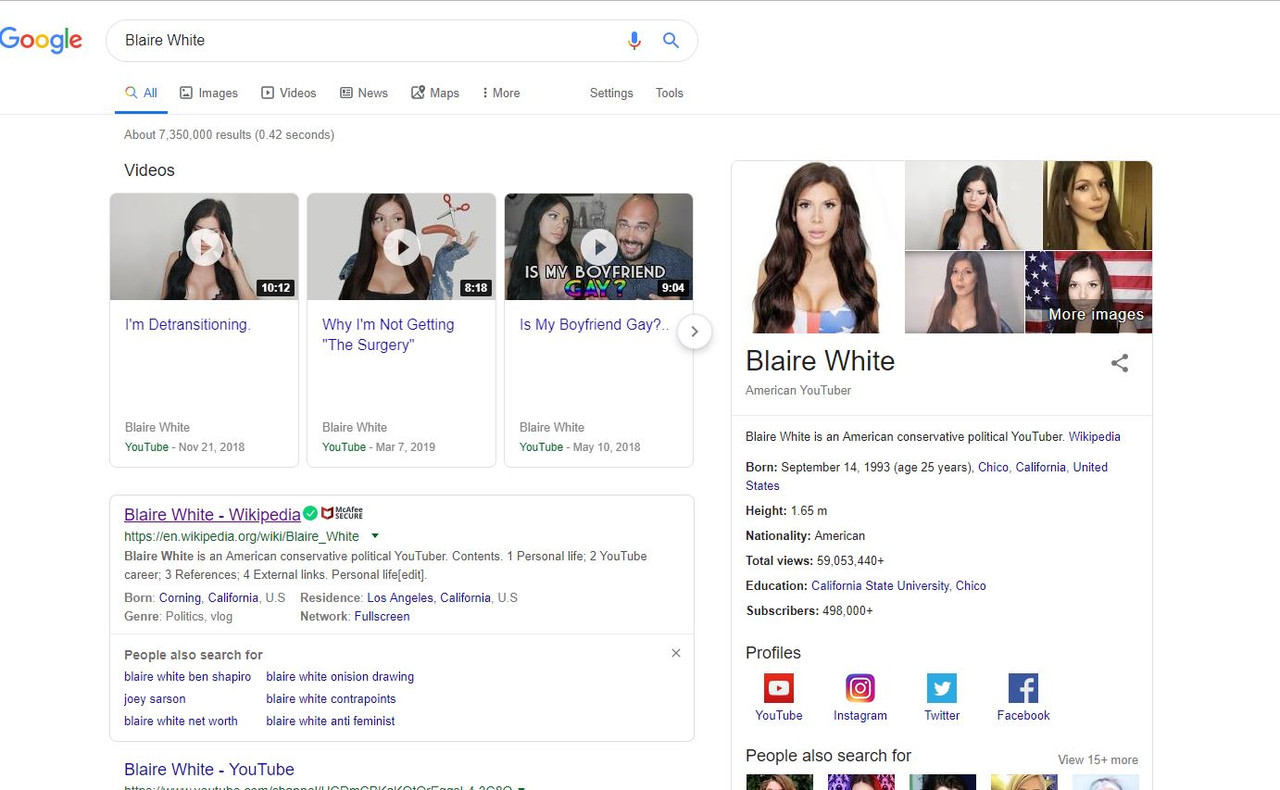Viewport: 1280px width, 790px height.
Task: Switch to the Maps tab
Action: (435, 93)
